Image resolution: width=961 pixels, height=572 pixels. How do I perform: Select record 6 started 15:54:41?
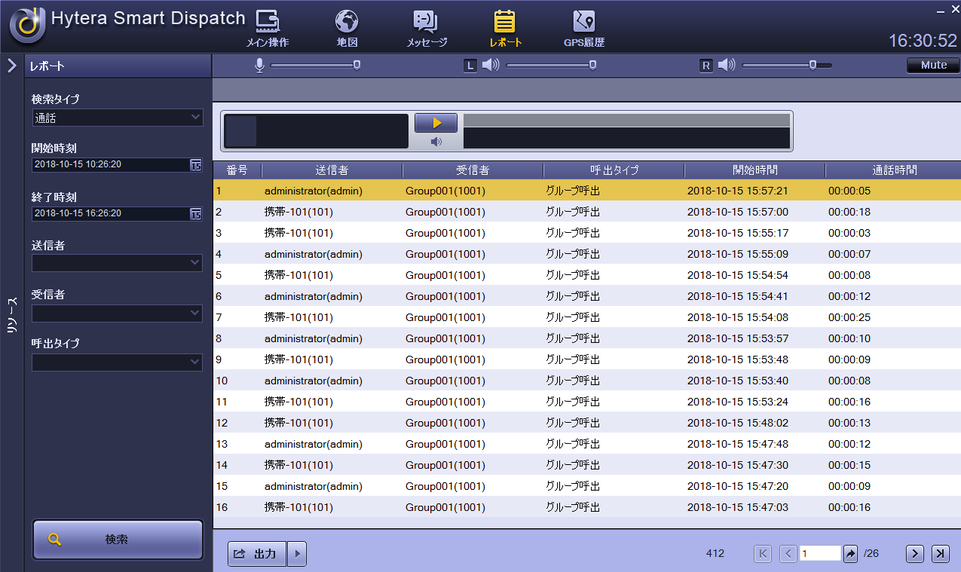pyautogui.click(x=587, y=296)
